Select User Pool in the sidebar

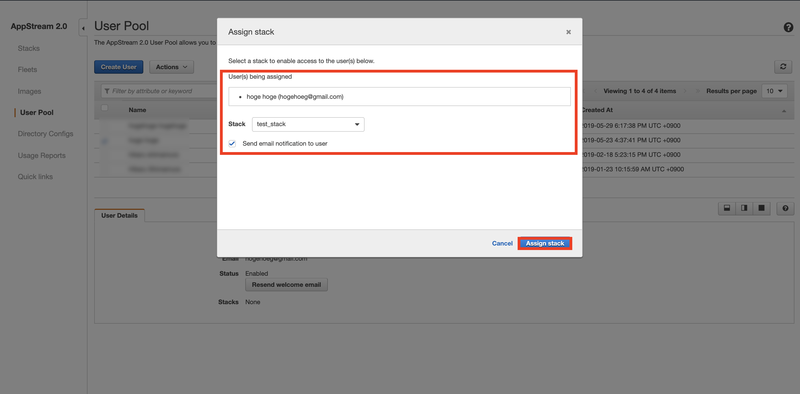coord(37,113)
